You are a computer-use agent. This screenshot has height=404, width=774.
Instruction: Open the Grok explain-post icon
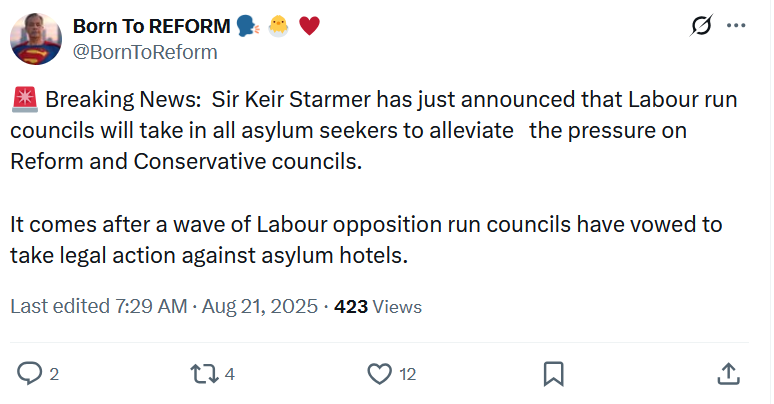point(701,26)
